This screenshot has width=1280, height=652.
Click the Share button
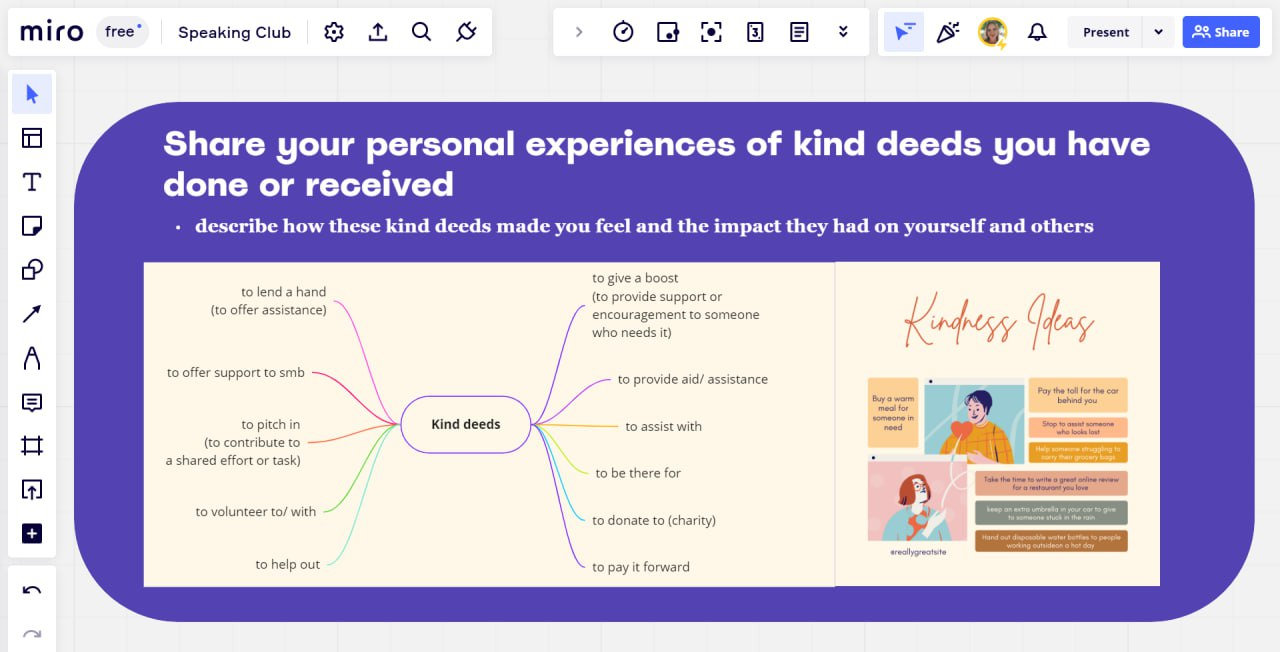pyautogui.click(x=1221, y=32)
